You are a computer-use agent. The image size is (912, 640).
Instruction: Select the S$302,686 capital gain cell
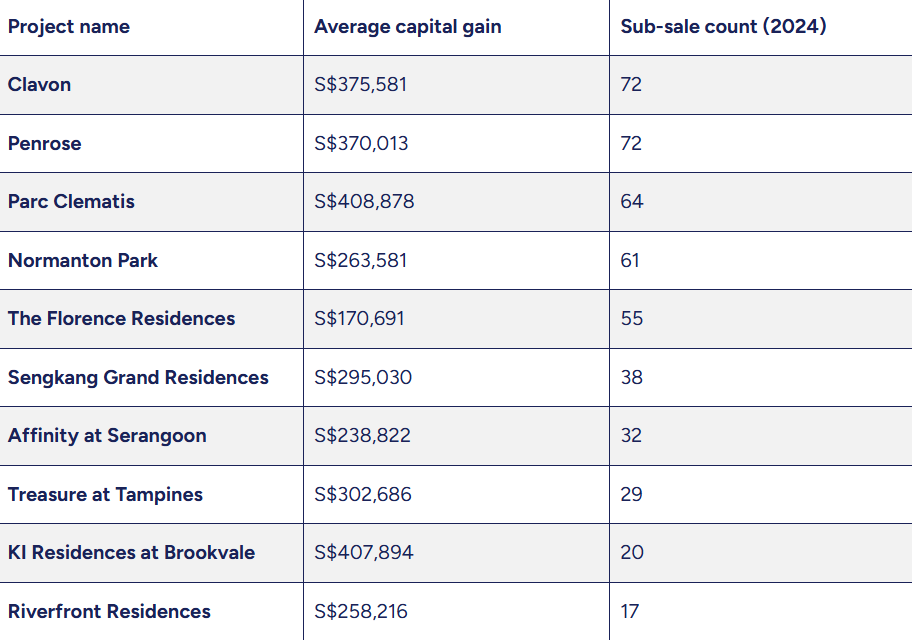click(x=362, y=494)
